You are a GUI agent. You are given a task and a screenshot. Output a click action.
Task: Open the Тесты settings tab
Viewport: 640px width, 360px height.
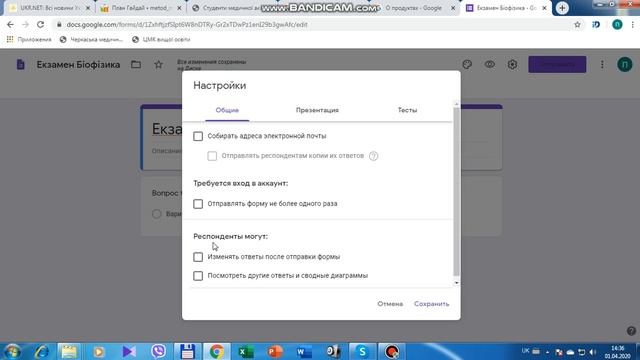(407, 110)
